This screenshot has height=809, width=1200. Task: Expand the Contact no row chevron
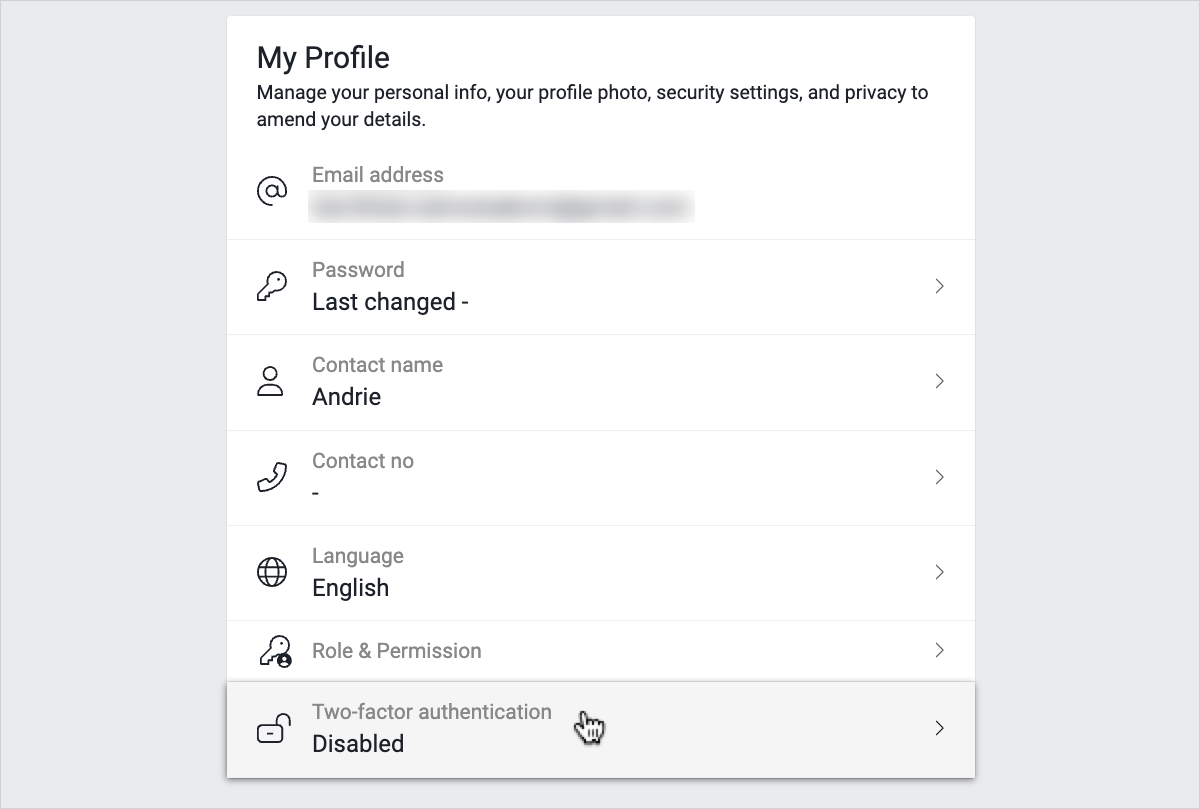939,477
